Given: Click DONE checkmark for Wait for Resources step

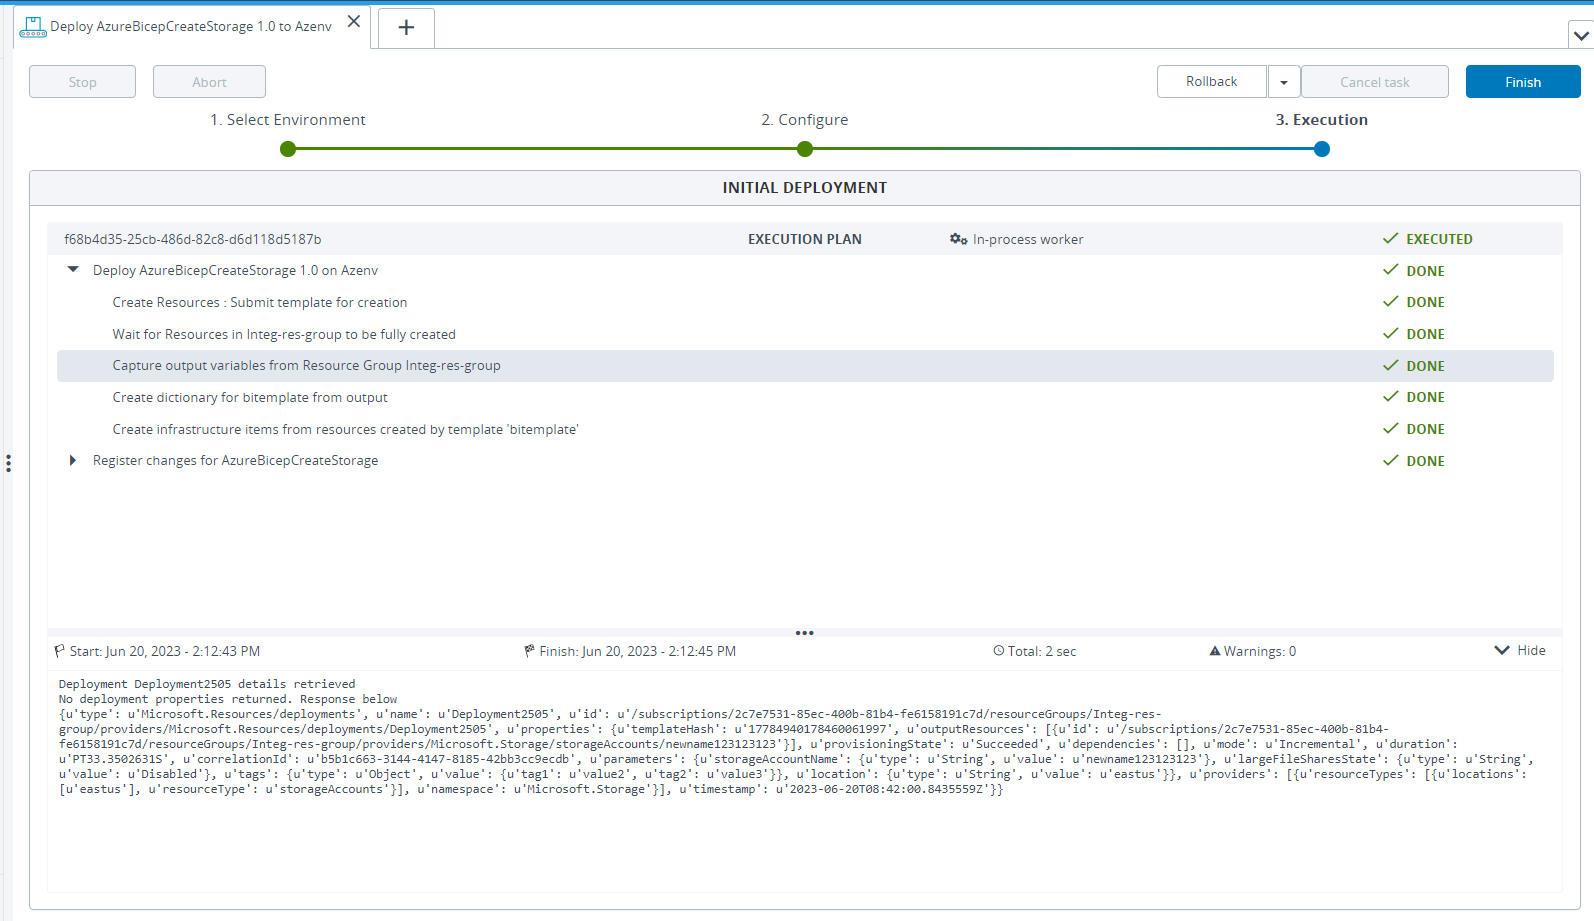Looking at the screenshot, I should (1390, 334).
